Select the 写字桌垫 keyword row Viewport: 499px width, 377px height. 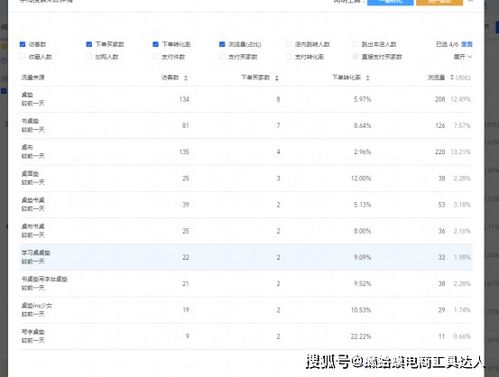(246, 336)
